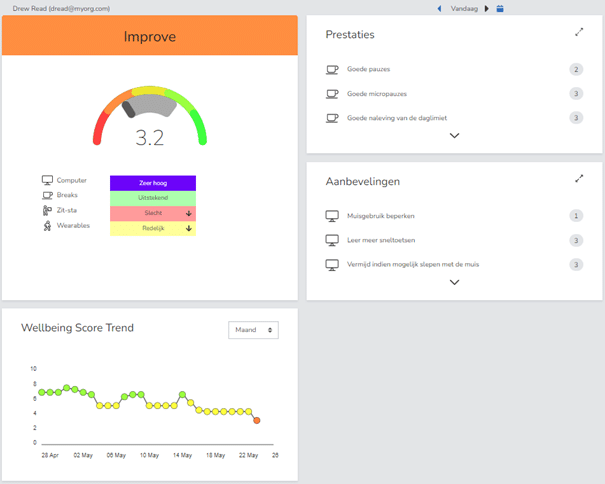Image resolution: width=605 pixels, height=484 pixels.
Task: Go to previous day with left arrow
Action: (x=439, y=8)
